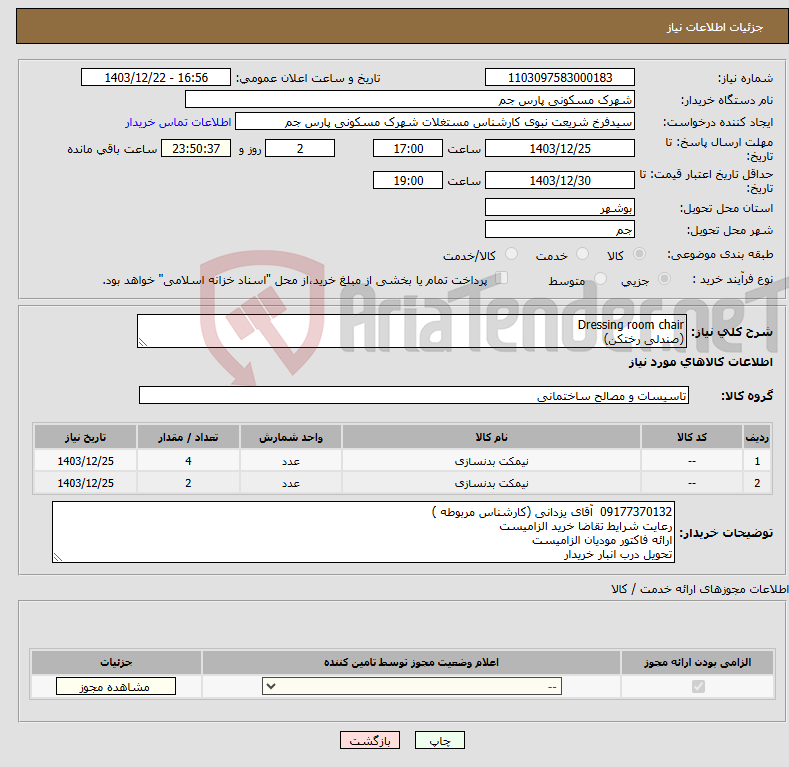The width and height of the screenshot is (789, 767).
Task: Click the need number field 1103097583000183
Action: [560, 78]
